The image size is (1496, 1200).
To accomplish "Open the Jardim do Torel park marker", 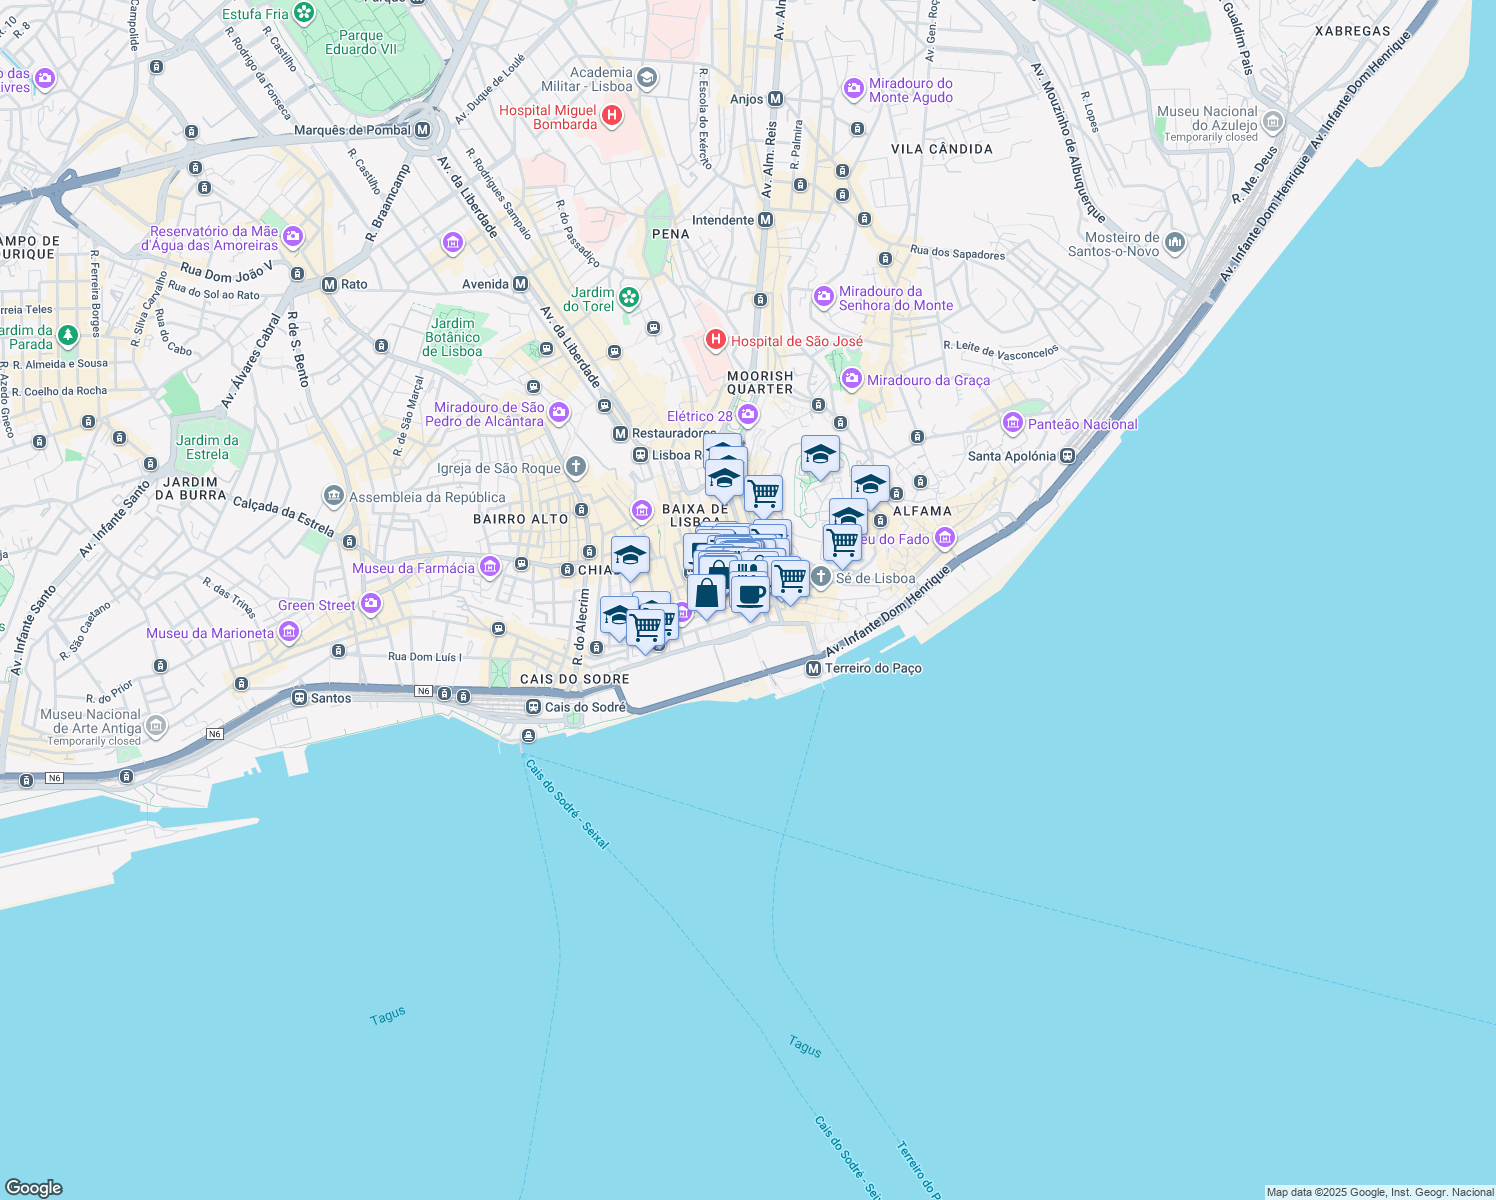I will 629,297.
